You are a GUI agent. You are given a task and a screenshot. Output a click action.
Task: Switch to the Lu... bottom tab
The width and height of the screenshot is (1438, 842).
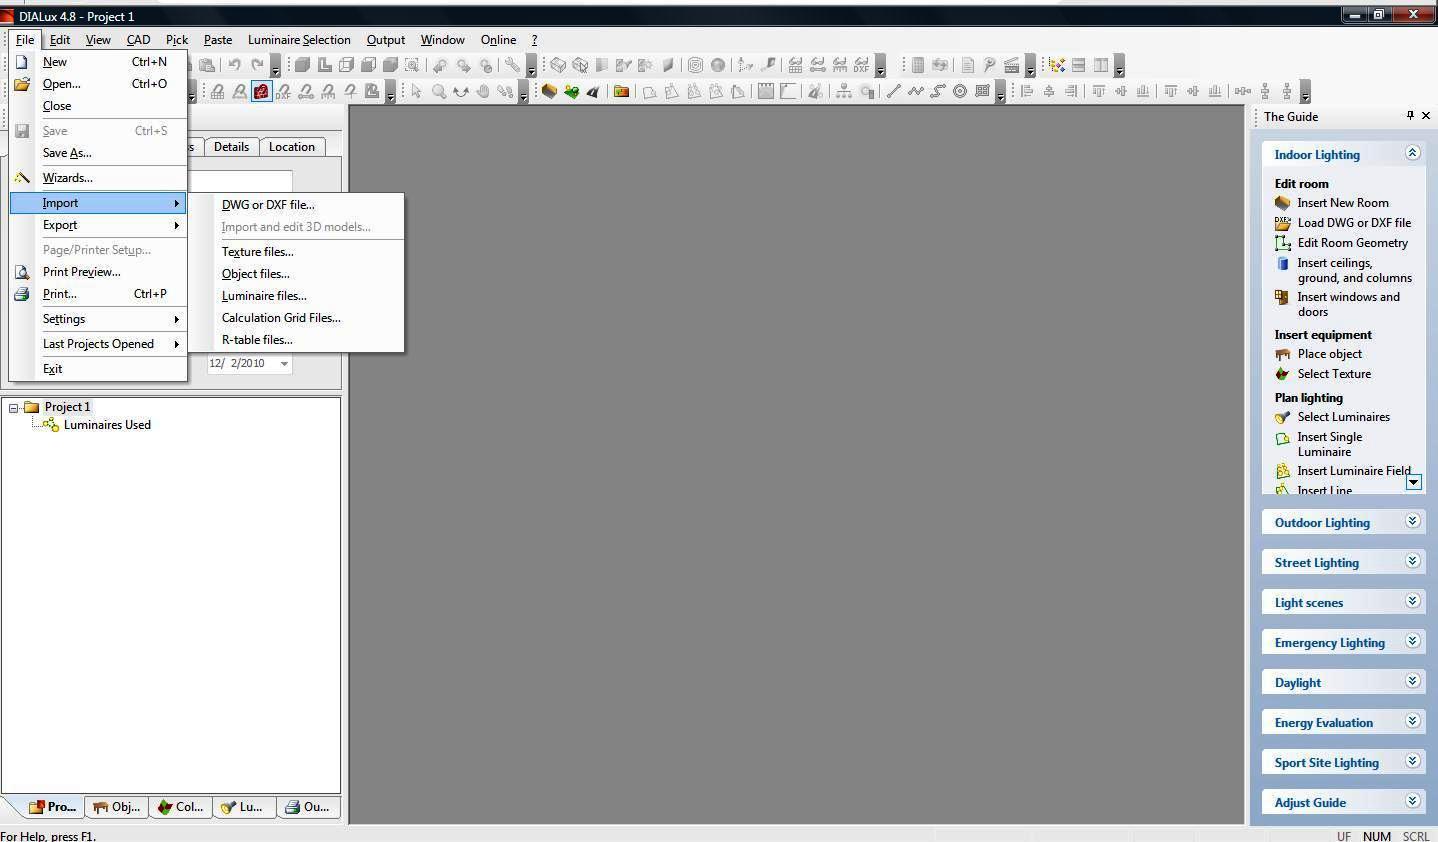(241, 807)
